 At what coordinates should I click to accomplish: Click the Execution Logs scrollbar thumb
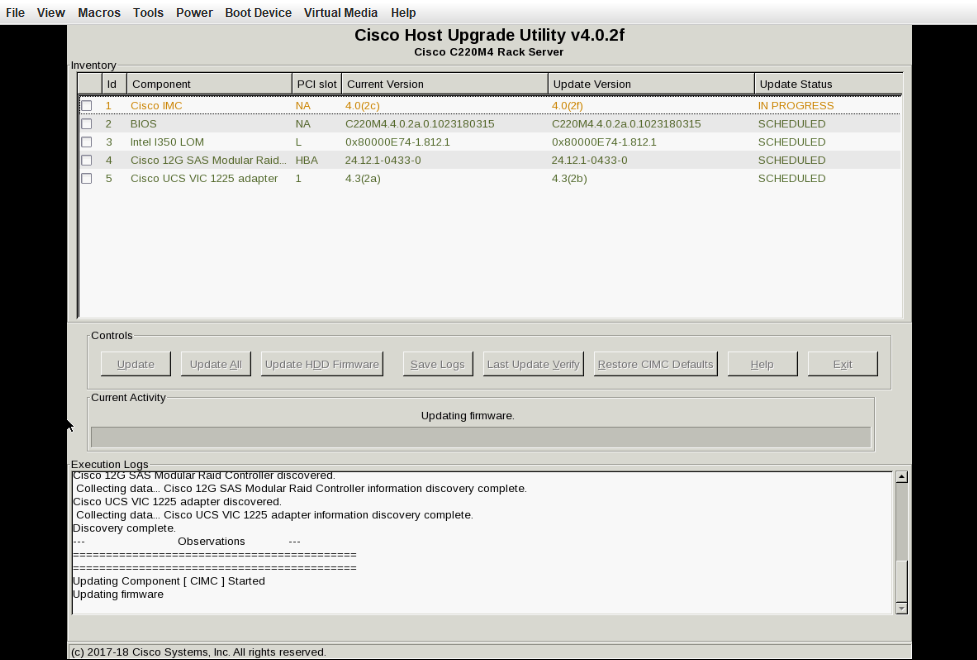(x=901, y=581)
